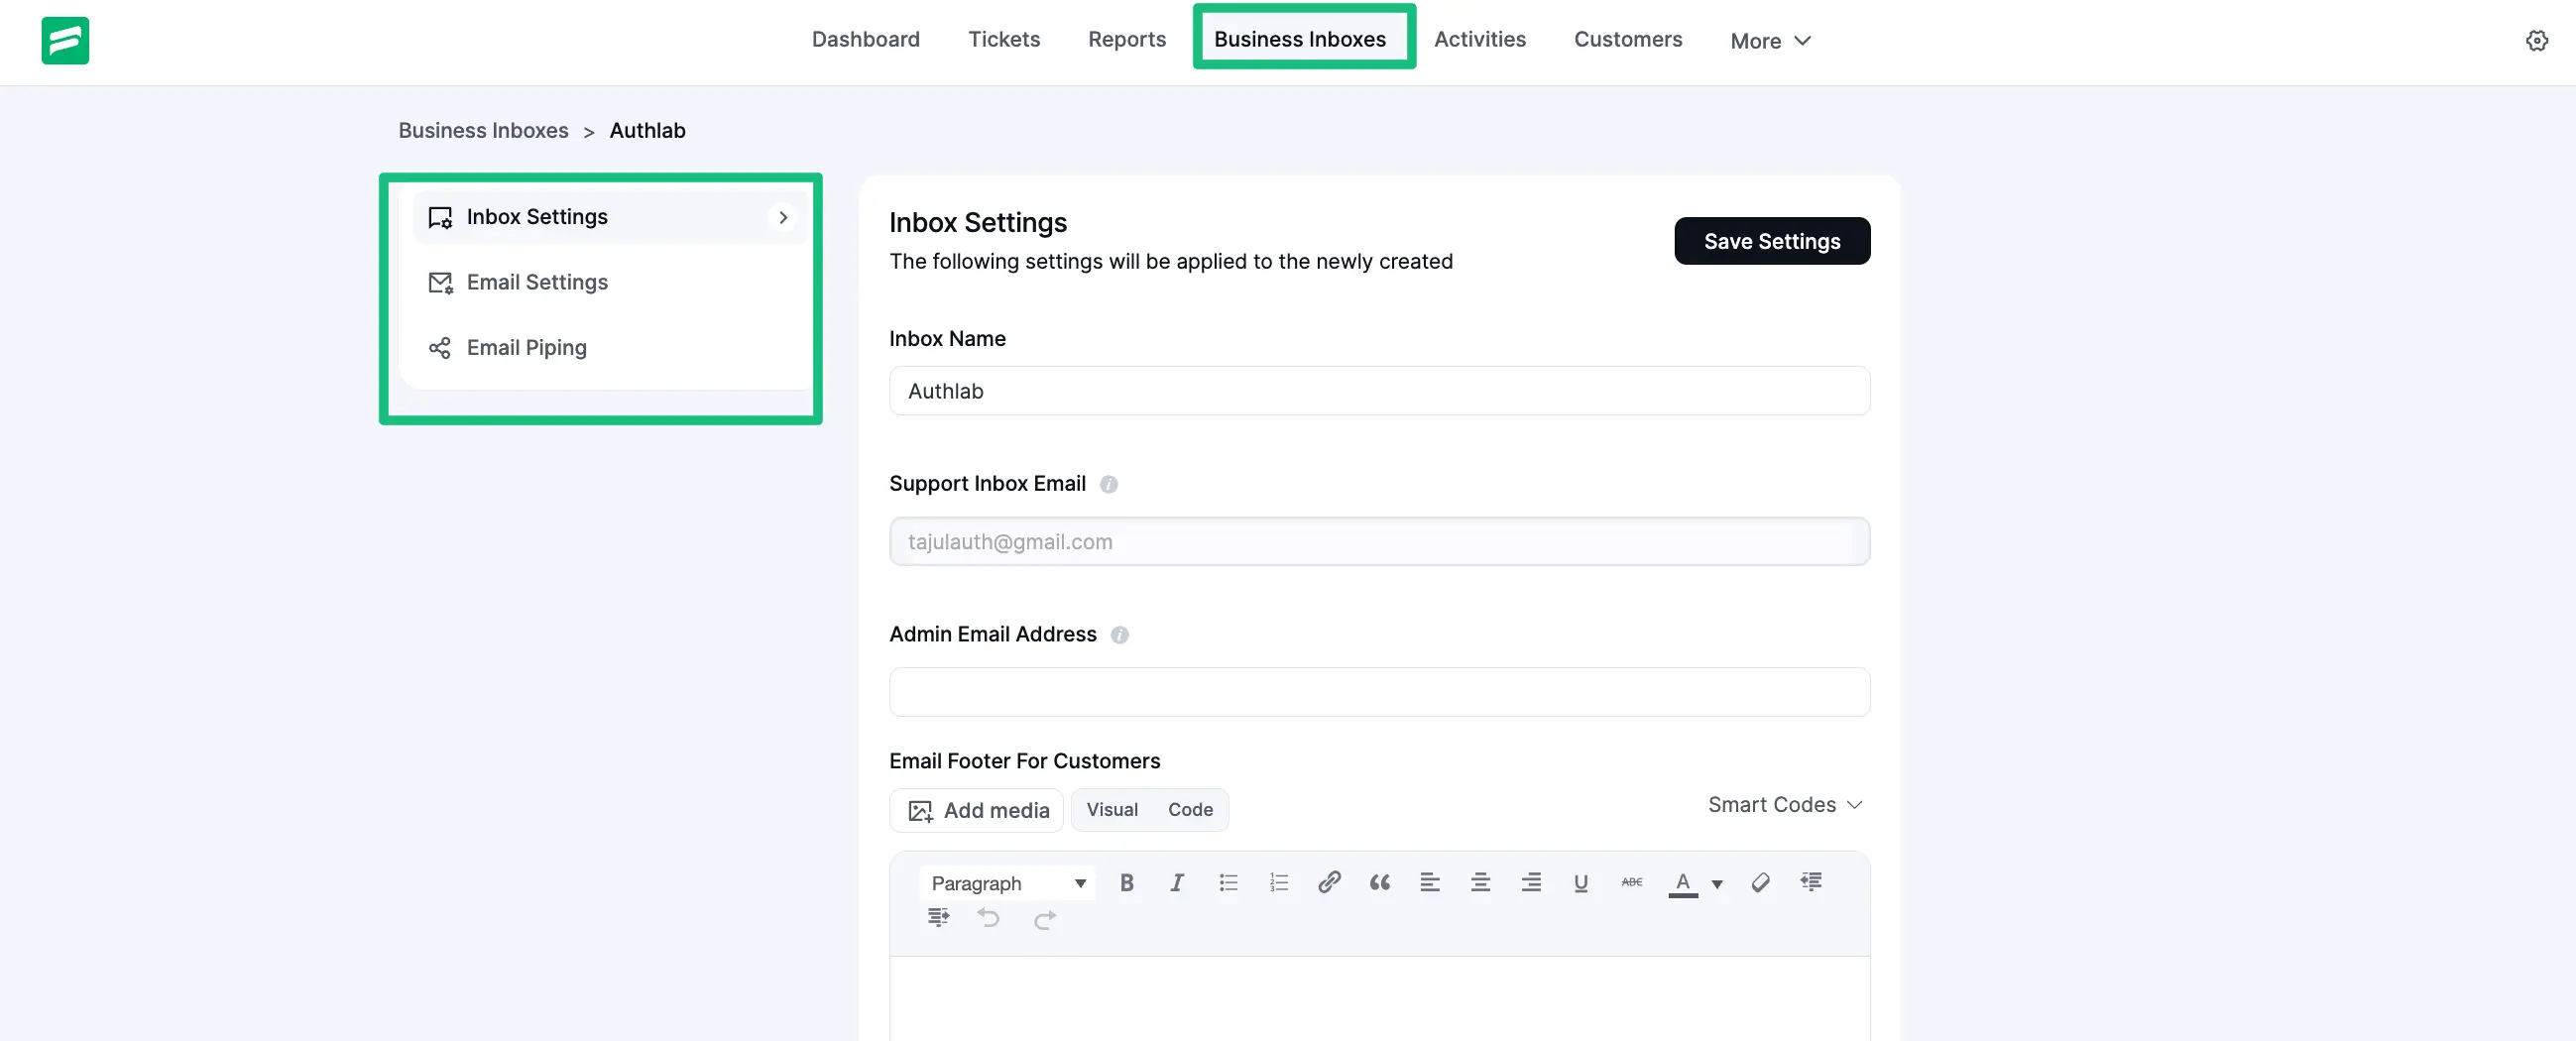Click the Admin Email Address input field
Viewport: 2576px width, 1041px height.
(1379, 691)
